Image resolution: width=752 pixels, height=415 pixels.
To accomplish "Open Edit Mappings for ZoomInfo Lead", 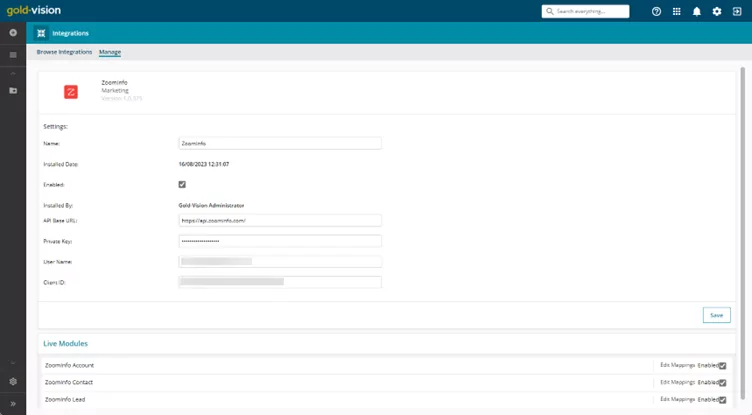I will point(677,399).
